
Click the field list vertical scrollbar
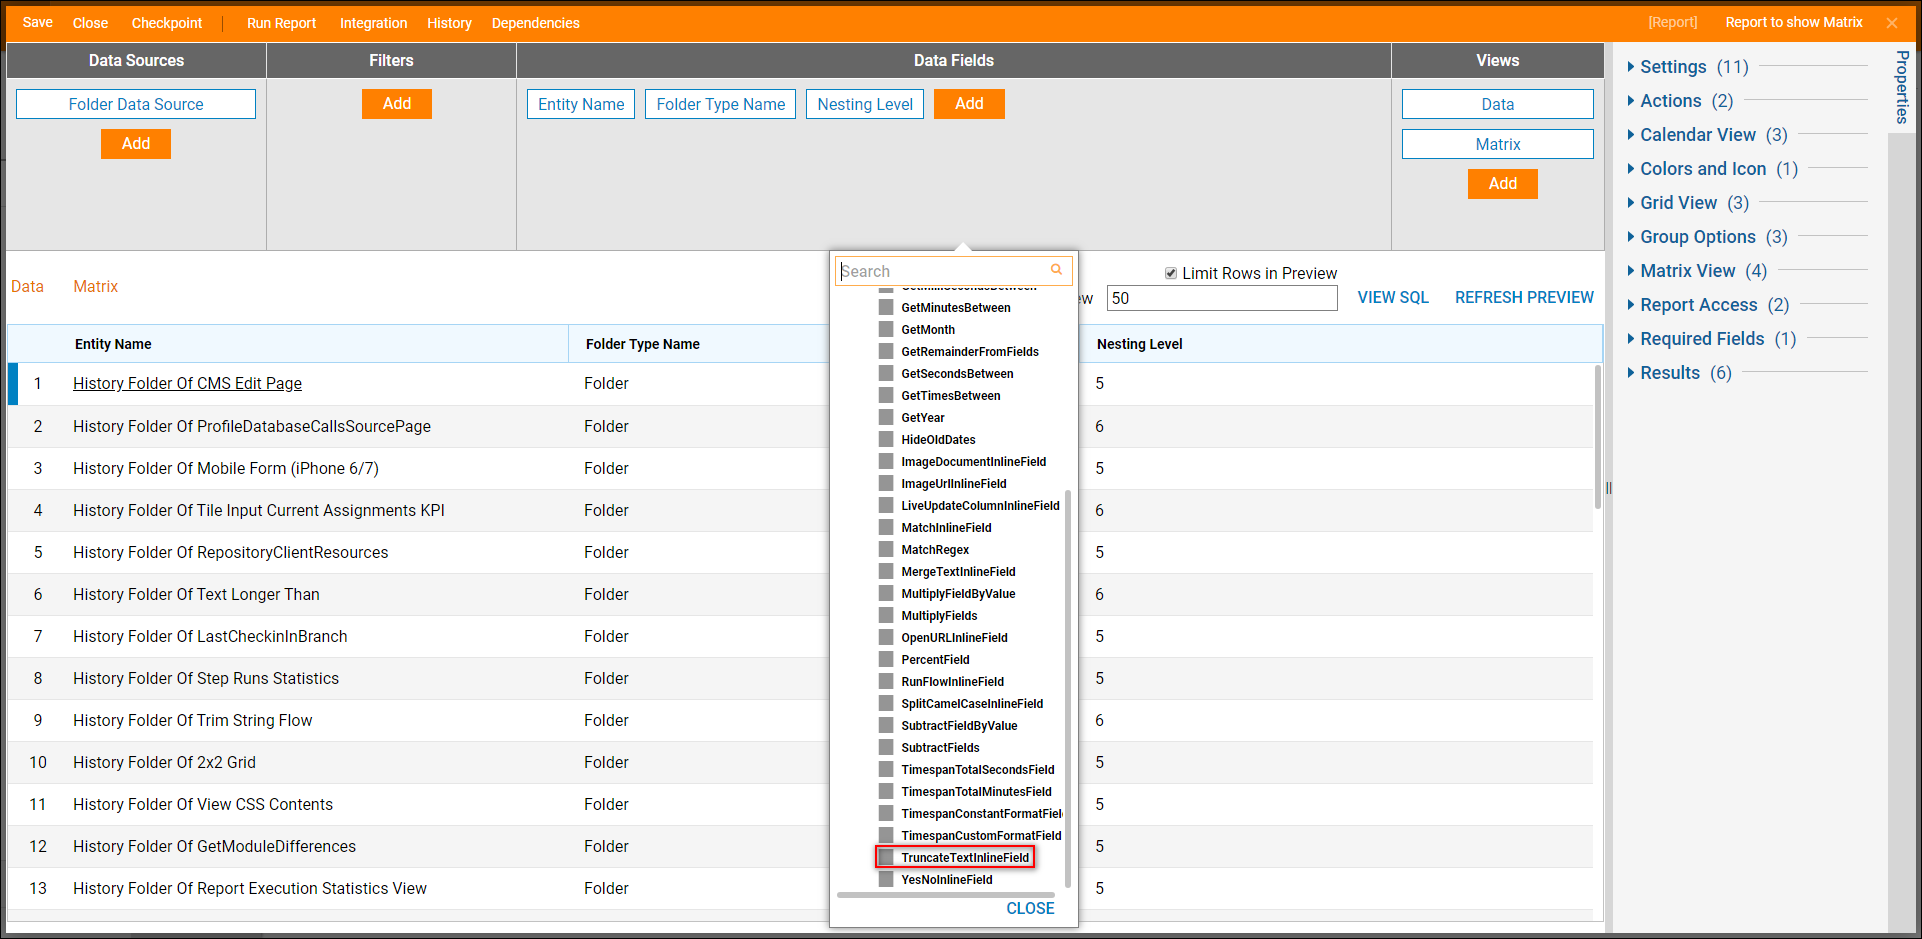point(1068,688)
